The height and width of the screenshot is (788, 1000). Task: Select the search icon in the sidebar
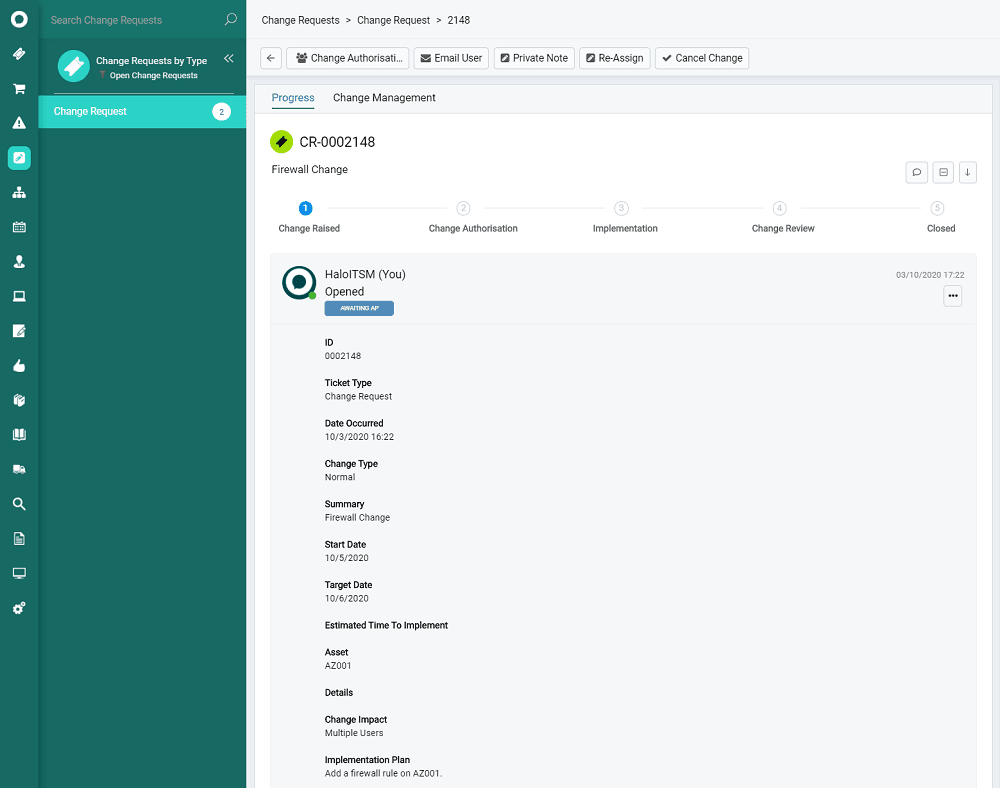click(x=18, y=503)
